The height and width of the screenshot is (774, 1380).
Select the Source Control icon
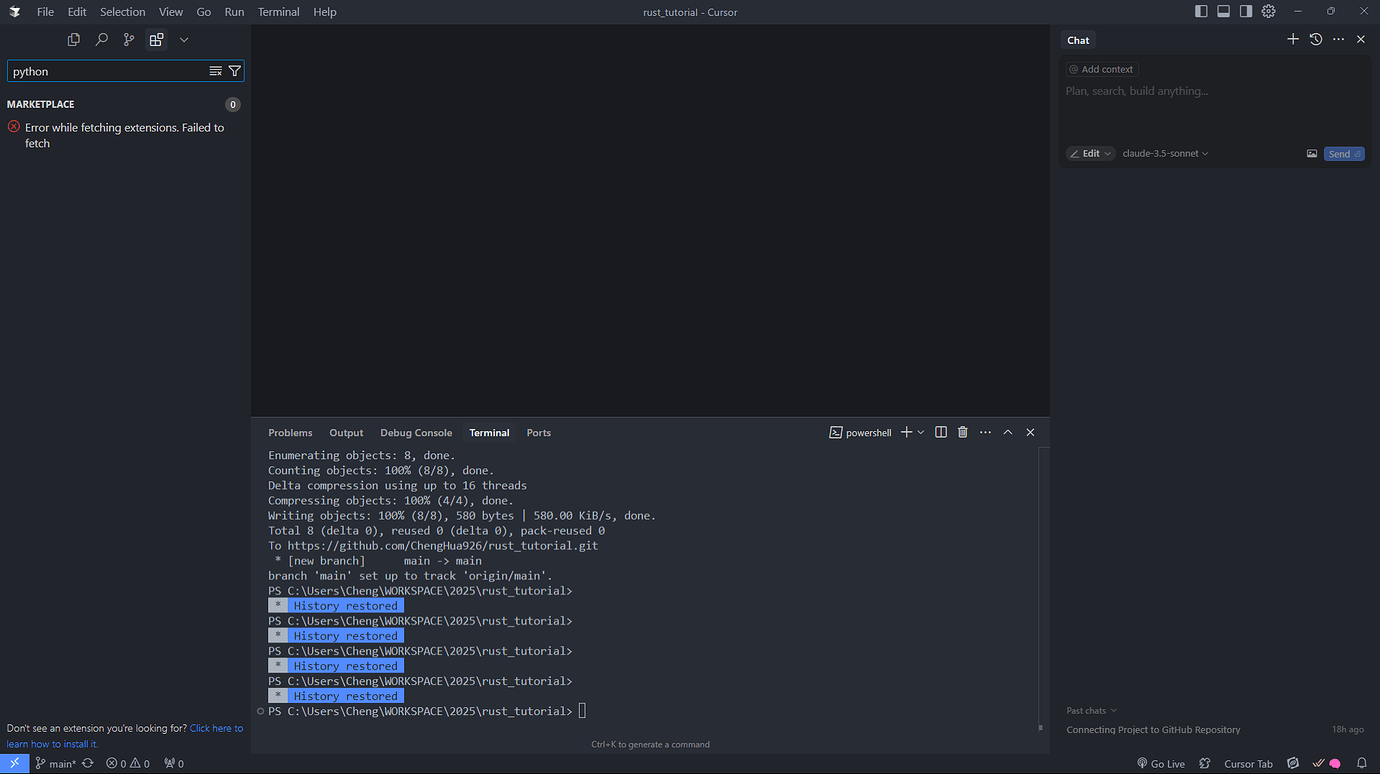[x=128, y=39]
